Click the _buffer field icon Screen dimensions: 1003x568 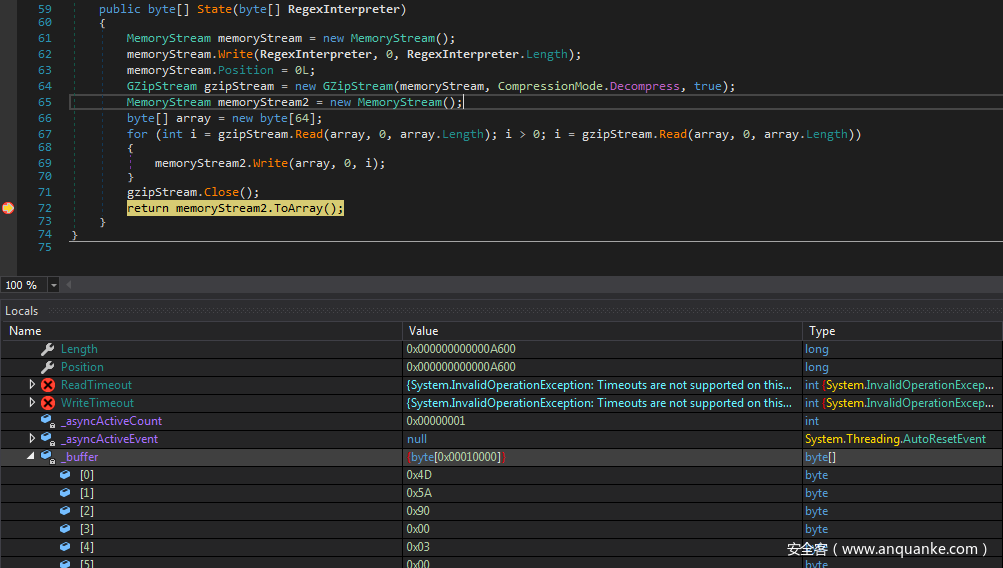(x=47, y=457)
